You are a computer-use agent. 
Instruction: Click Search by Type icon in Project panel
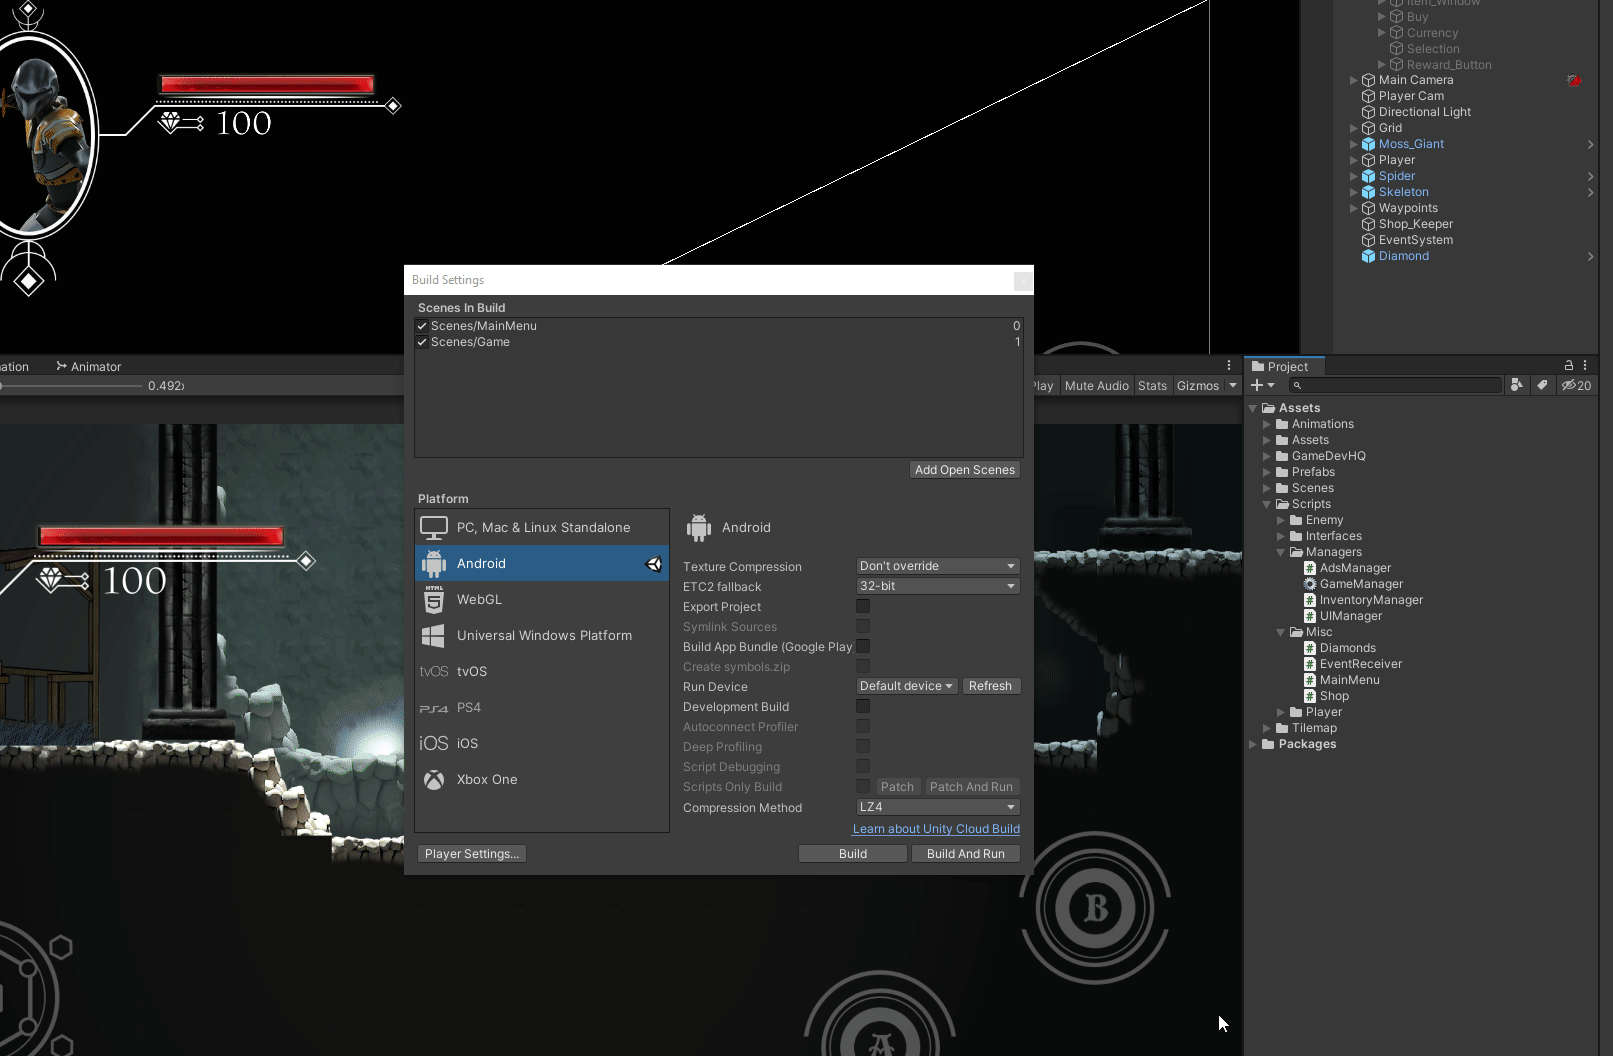[1517, 385]
